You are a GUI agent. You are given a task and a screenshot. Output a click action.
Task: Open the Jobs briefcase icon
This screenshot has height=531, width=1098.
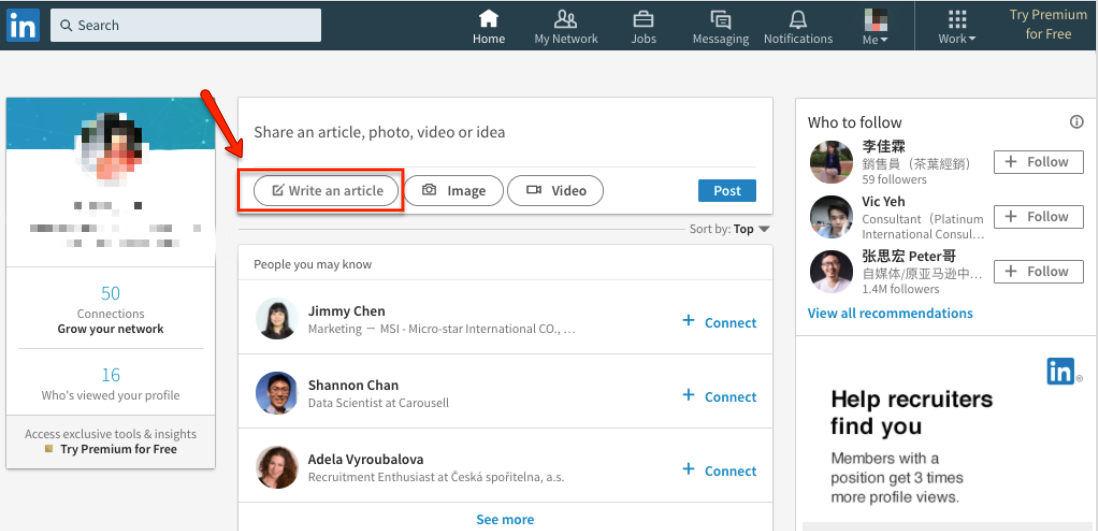click(x=643, y=19)
